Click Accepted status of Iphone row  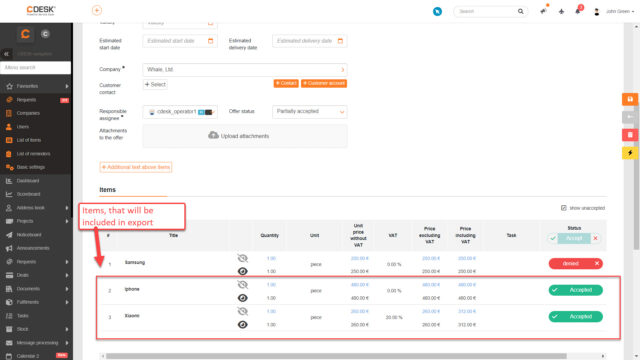click(x=576, y=290)
